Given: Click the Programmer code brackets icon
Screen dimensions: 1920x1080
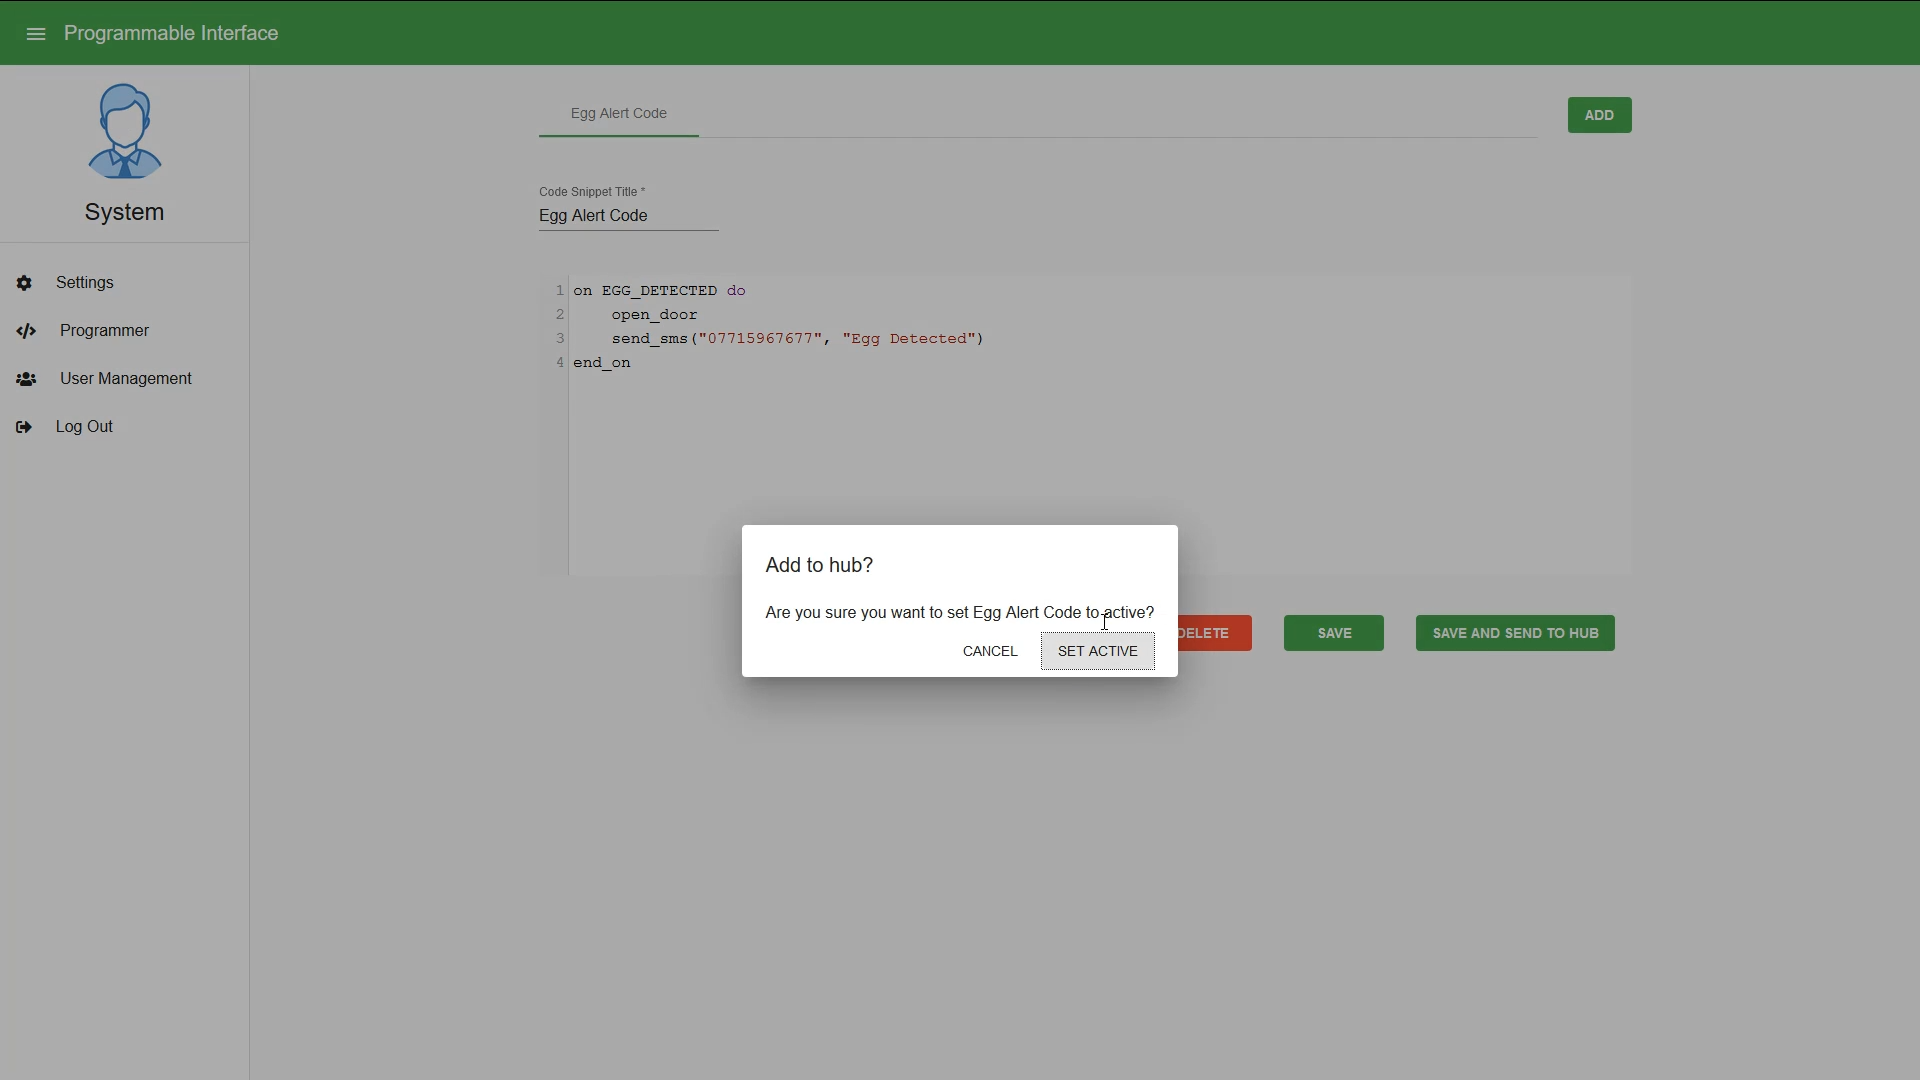Looking at the screenshot, I should click(26, 331).
